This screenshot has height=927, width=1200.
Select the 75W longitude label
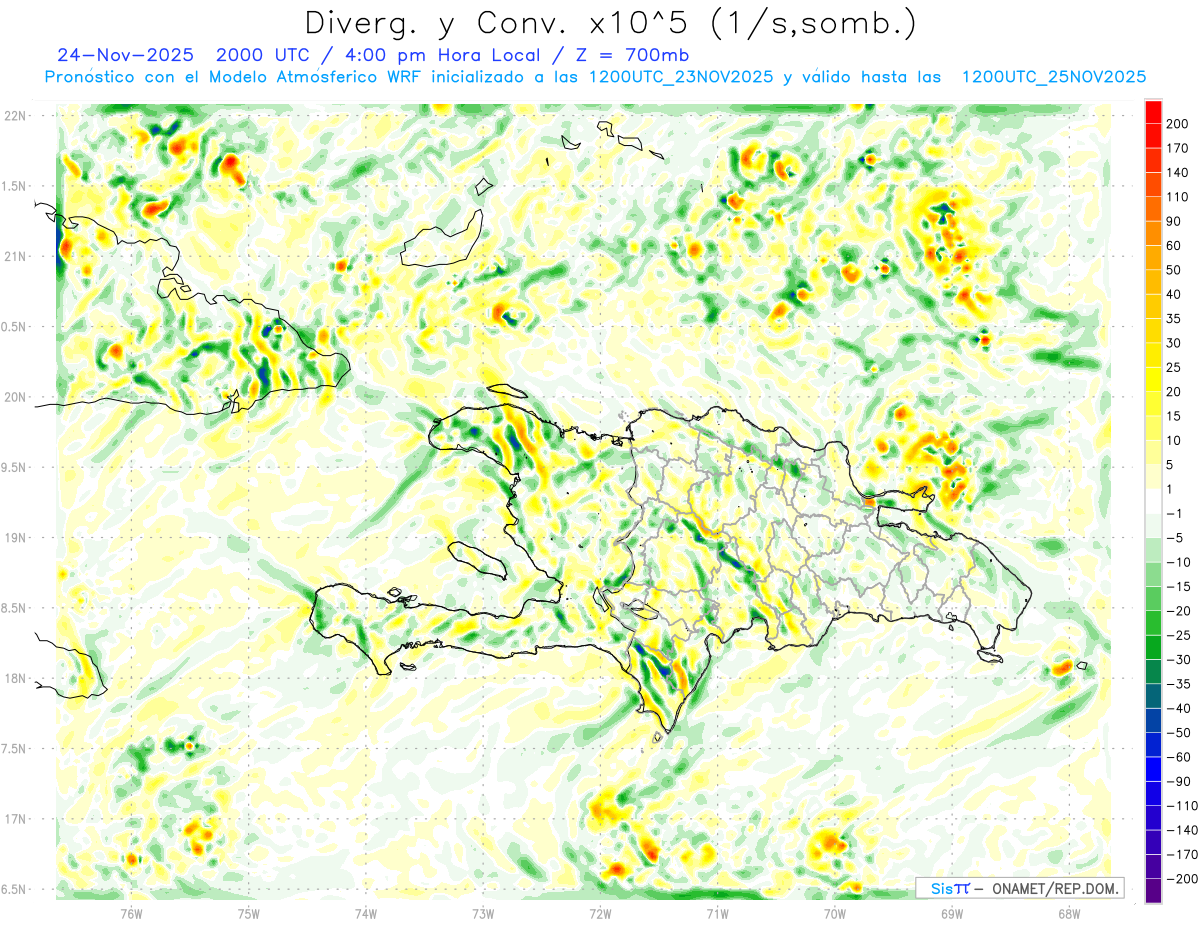249,912
